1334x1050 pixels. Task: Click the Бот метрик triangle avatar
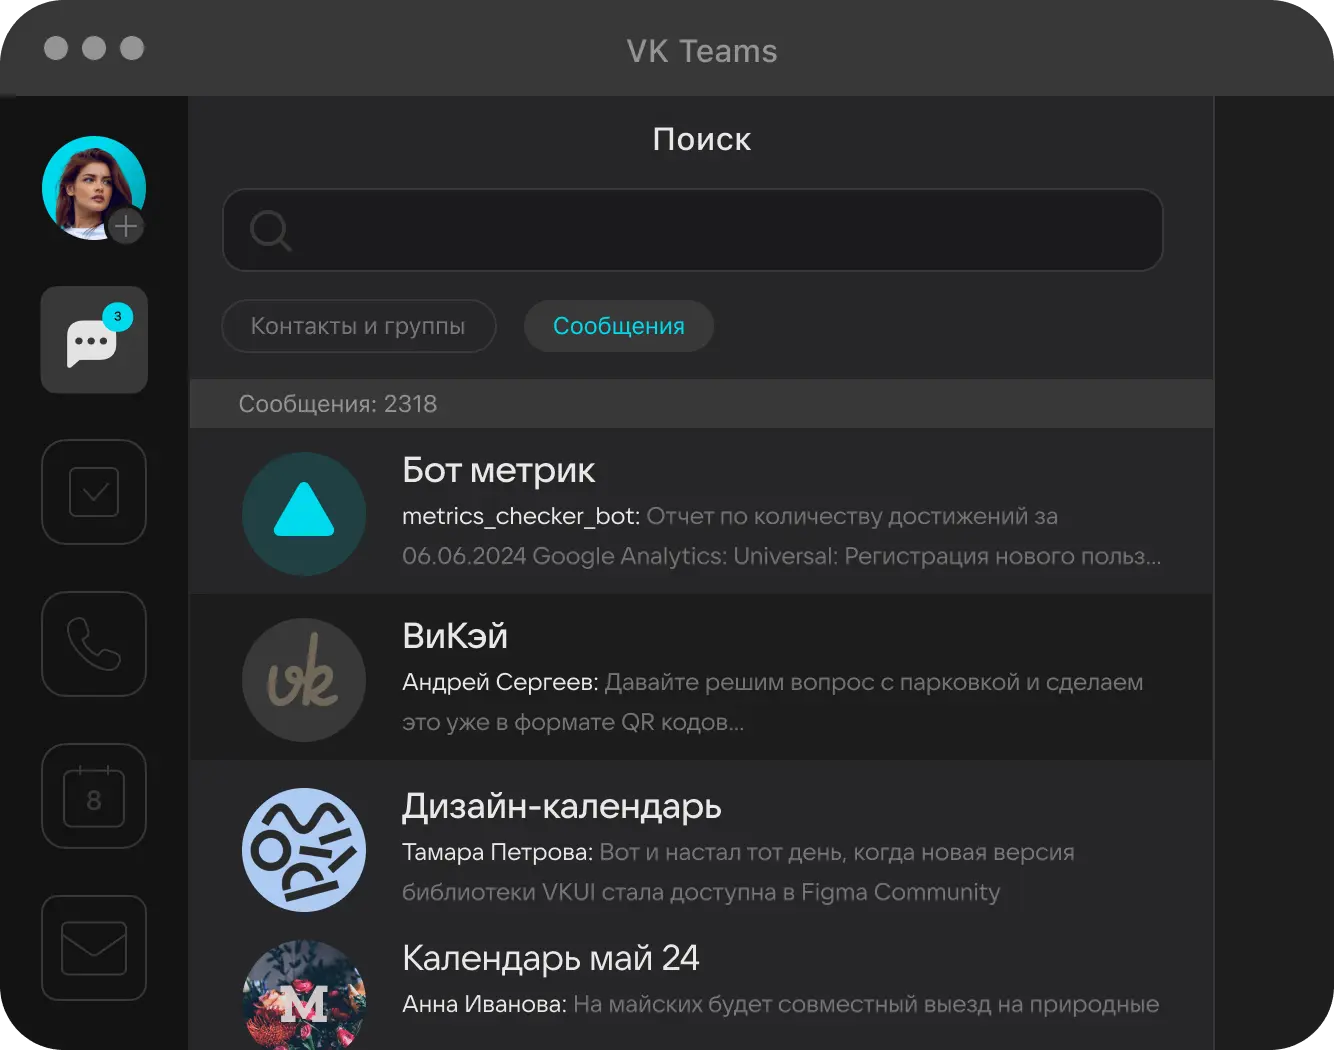(x=304, y=513)
